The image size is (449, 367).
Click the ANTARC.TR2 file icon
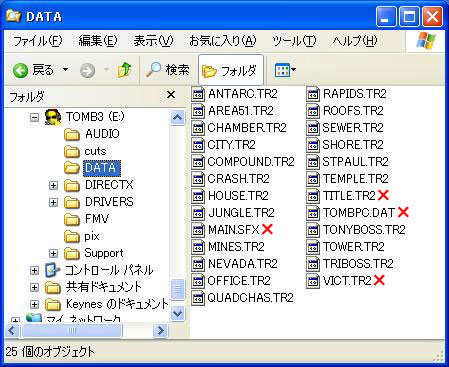(198, 94)
